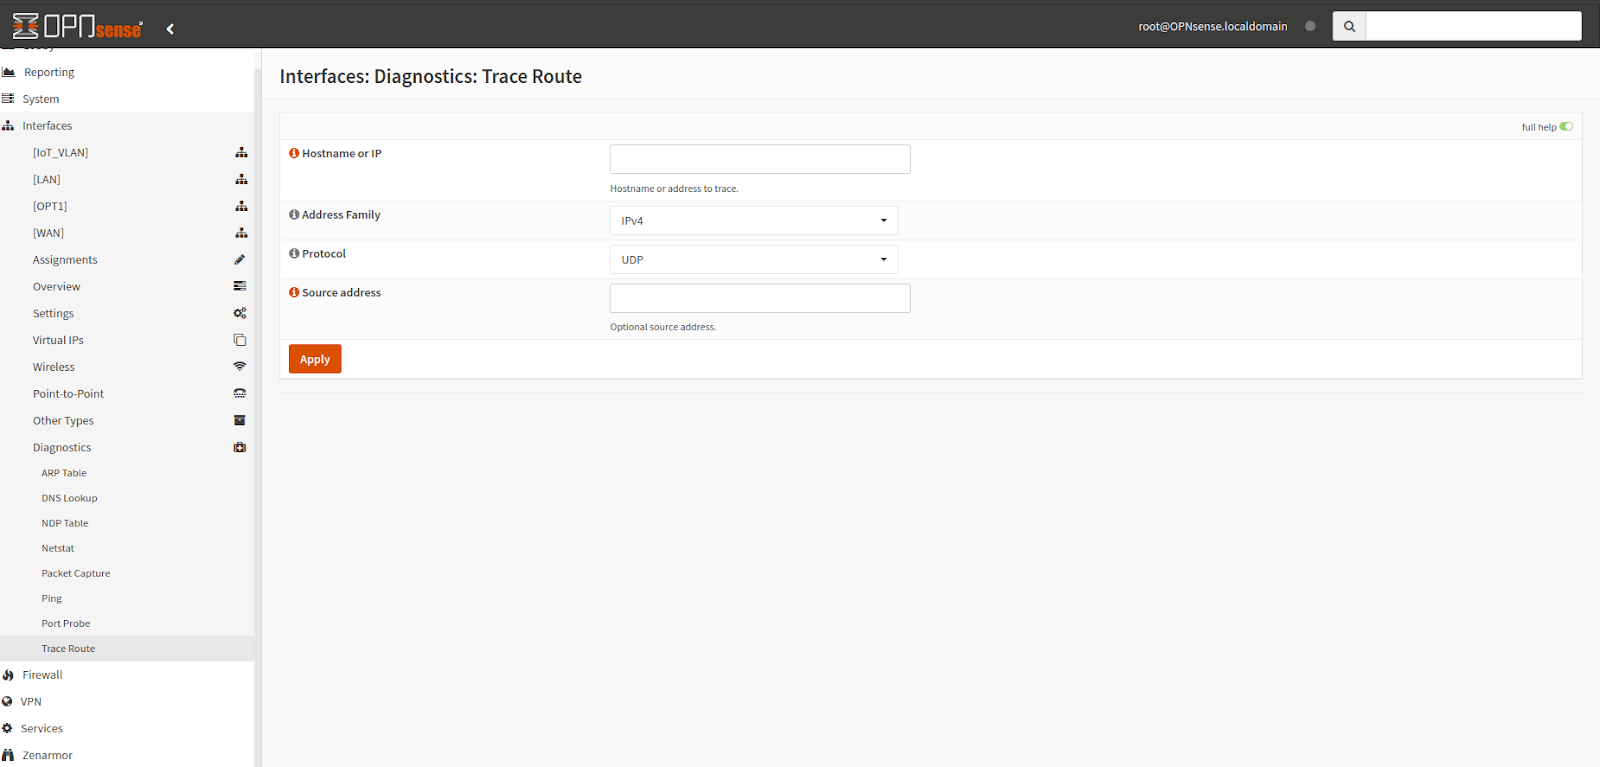Click the Firewall flame icon
The height and width of the screenshot is (767, 1600).
(8, 675)
